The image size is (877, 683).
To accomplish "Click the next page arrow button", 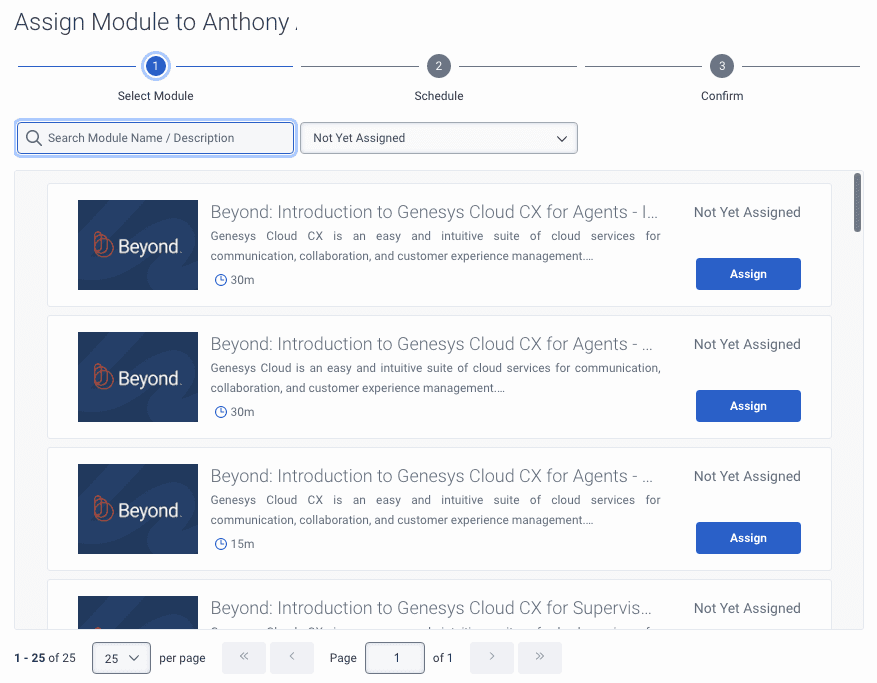I will (x=491, y=657).
